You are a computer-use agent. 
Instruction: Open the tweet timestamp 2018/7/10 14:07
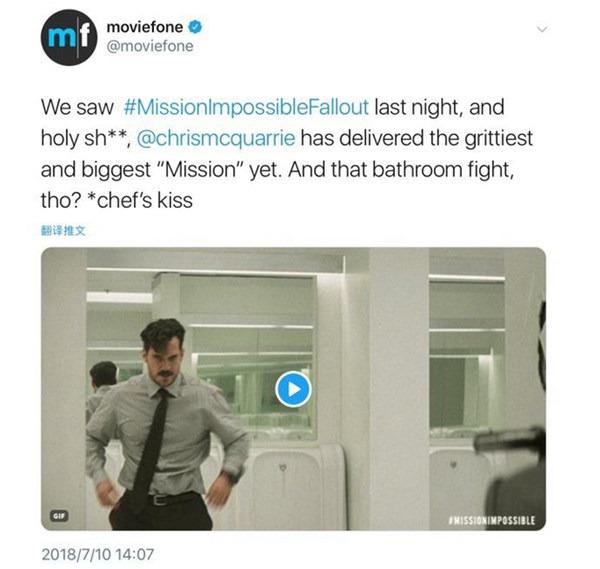click(98, 554)
